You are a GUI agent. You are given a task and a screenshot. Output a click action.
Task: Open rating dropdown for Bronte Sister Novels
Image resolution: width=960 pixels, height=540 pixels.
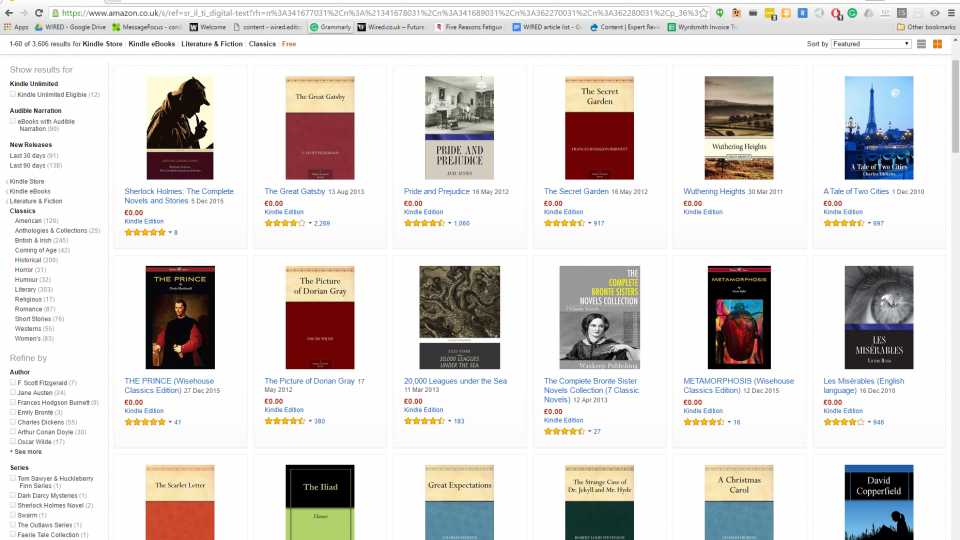[590, 432]
